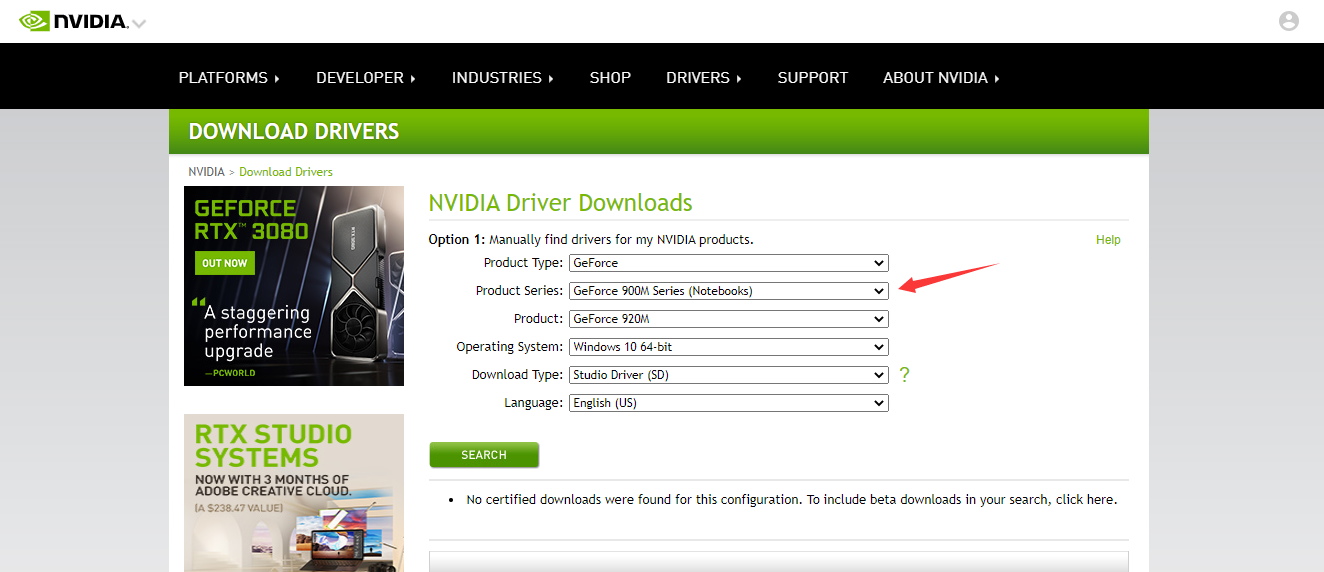The image size is (1324, 572).
Task: Expand the dropdown arrow beside NVIDIA logo
Action: 139,23
